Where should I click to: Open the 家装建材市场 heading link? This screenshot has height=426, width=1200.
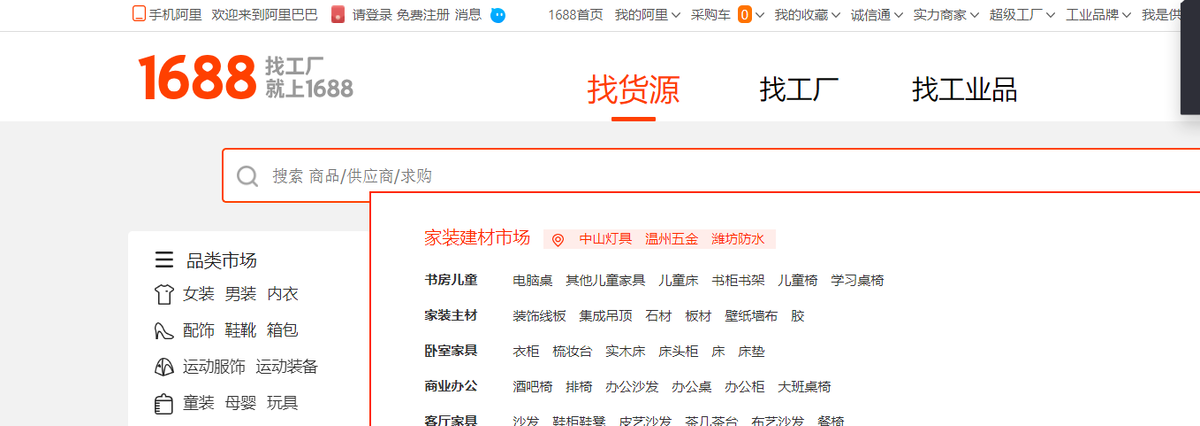click(477, 238)
